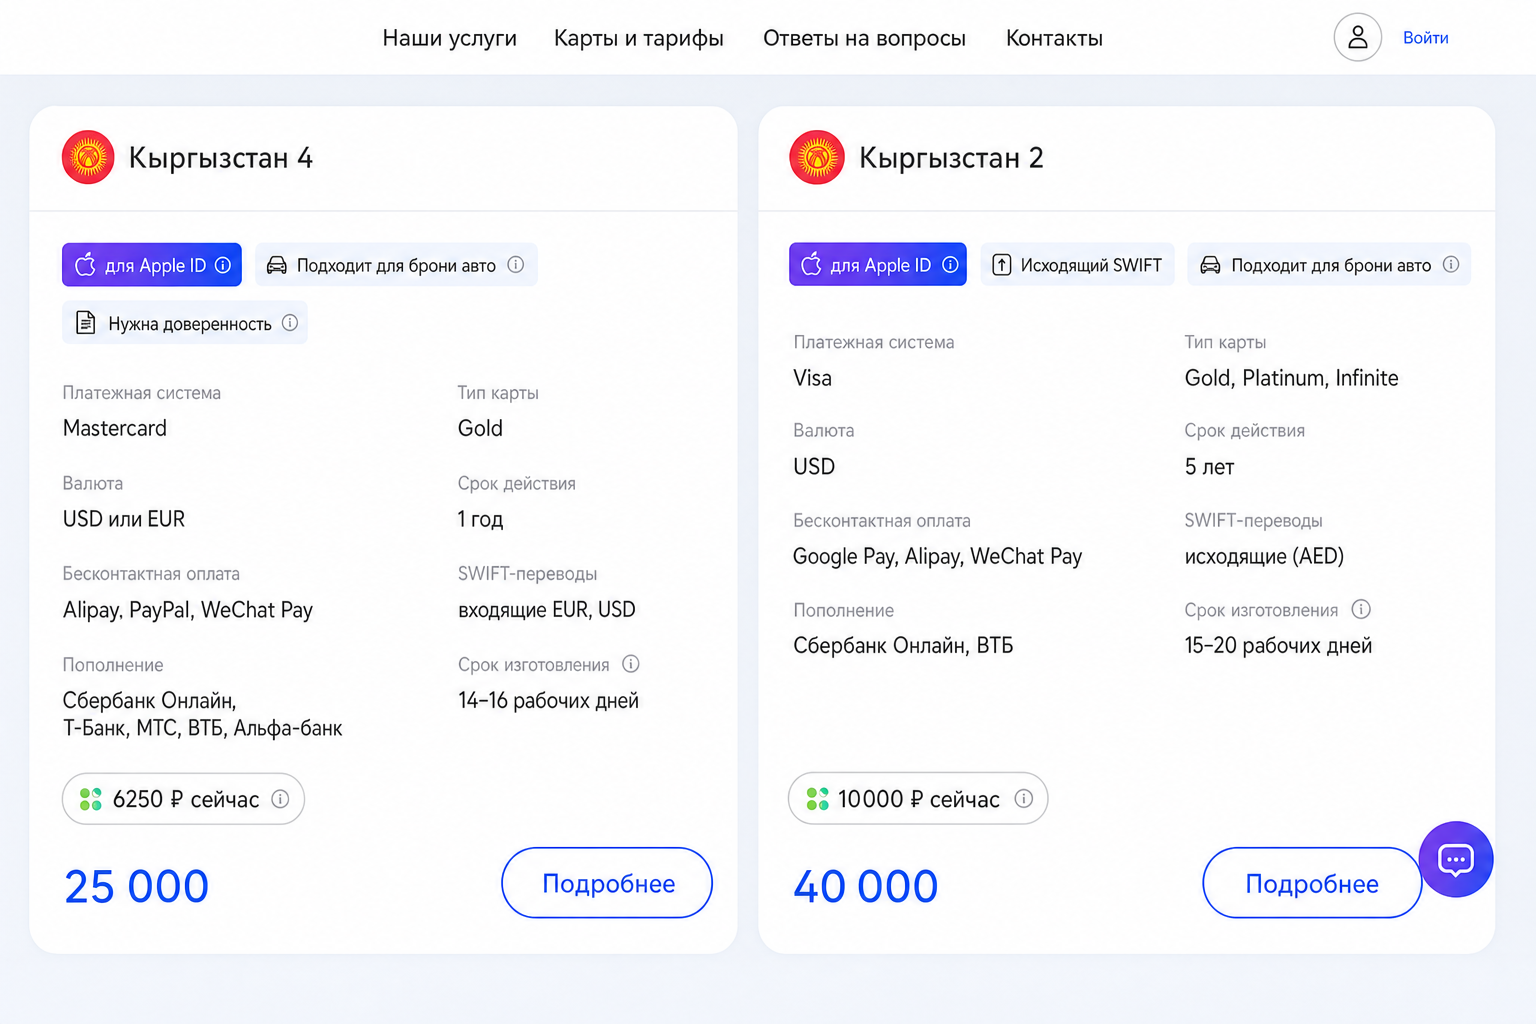Click info icon on Apple ID badge, Кыргызстан 2
Viewport: 1536px width, 1024px height.
coord(950,265)
